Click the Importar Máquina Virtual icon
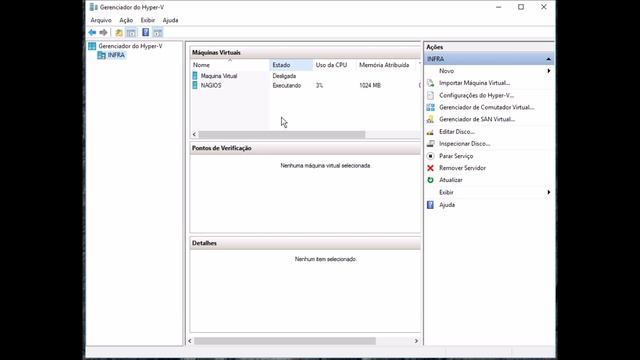 click(x=430, y=83)
